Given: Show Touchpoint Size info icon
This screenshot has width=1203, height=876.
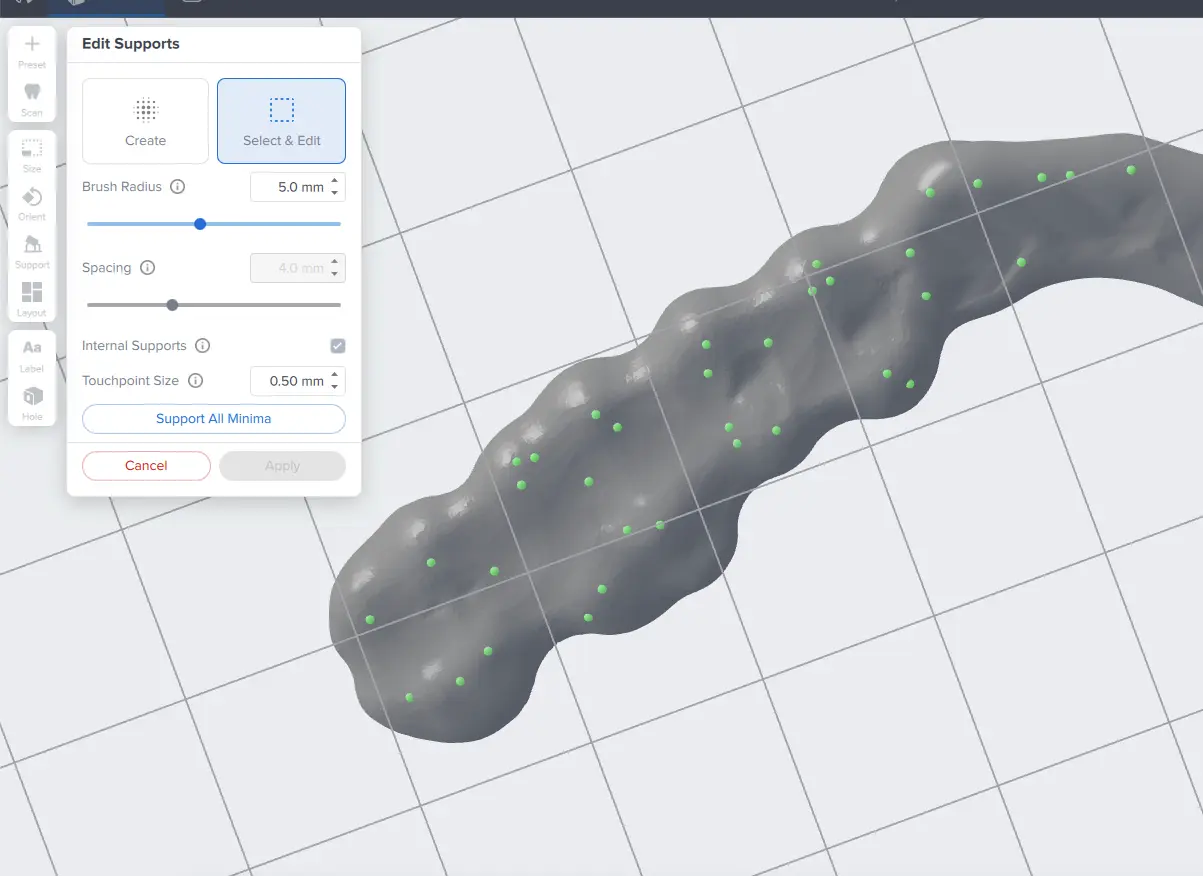Looking at the screenshot, I should click(196, 381).
